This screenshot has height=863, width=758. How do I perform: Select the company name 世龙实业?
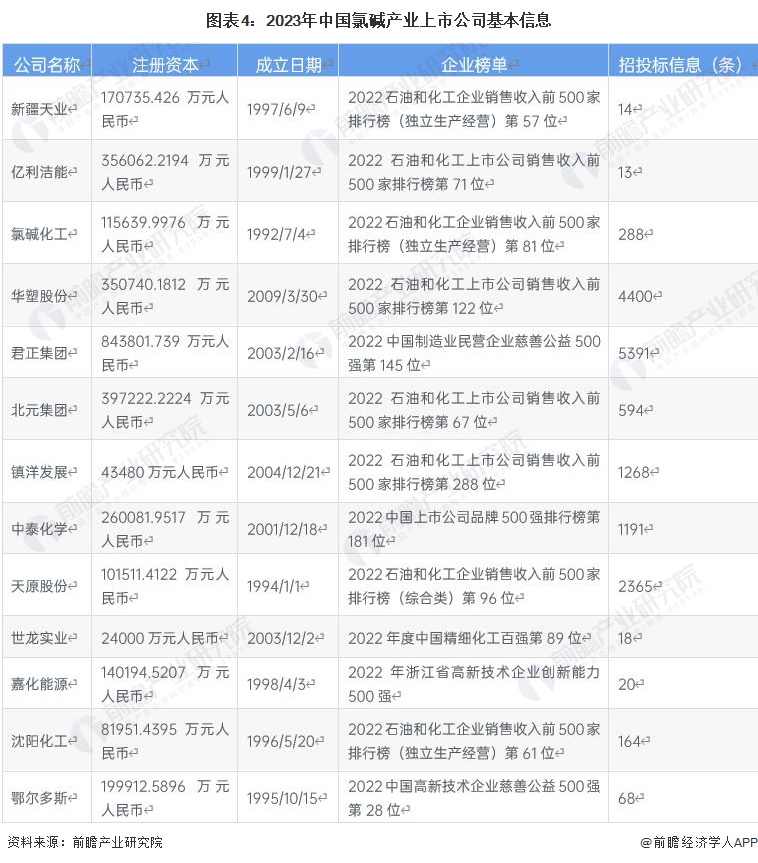[39, 638]
